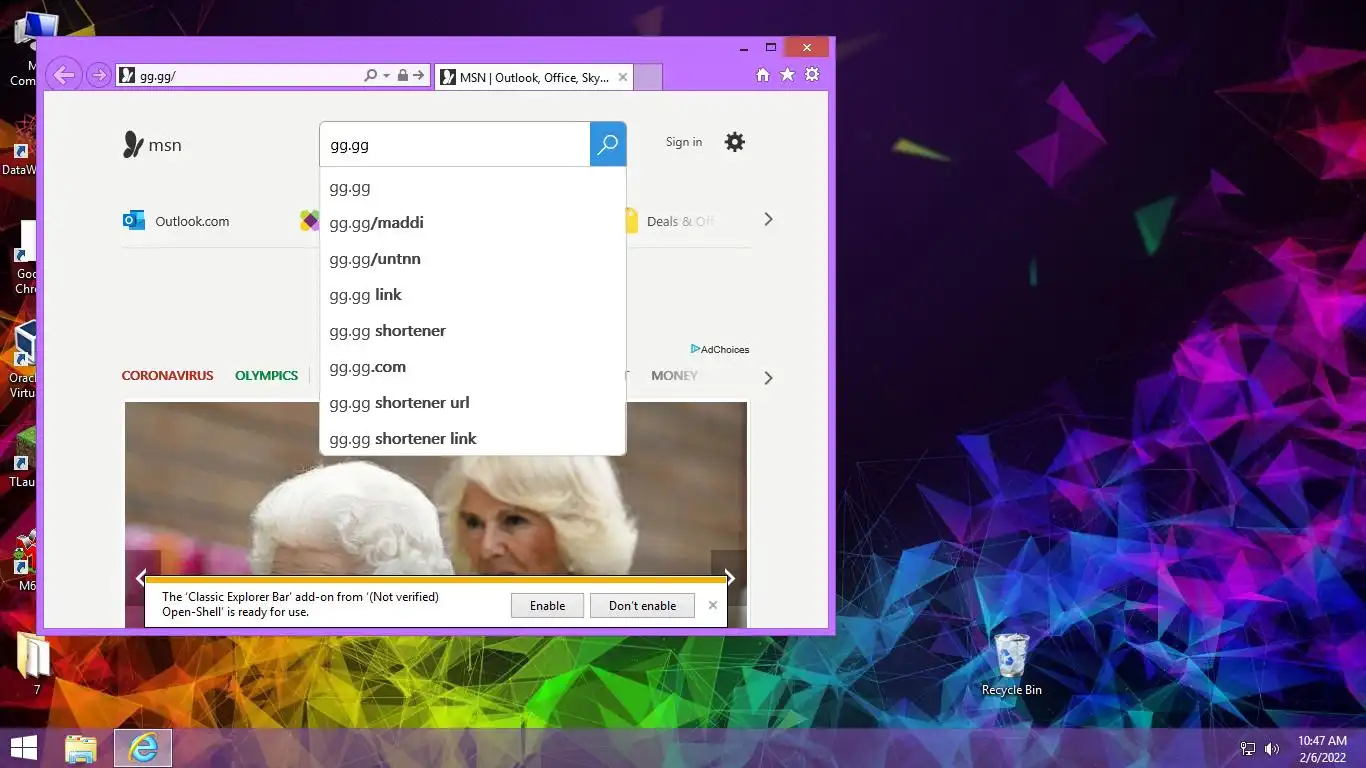This screenshot has width=1366, height=768.
Task: Open the OLYMPICS news category
Action: coord(266,376)
